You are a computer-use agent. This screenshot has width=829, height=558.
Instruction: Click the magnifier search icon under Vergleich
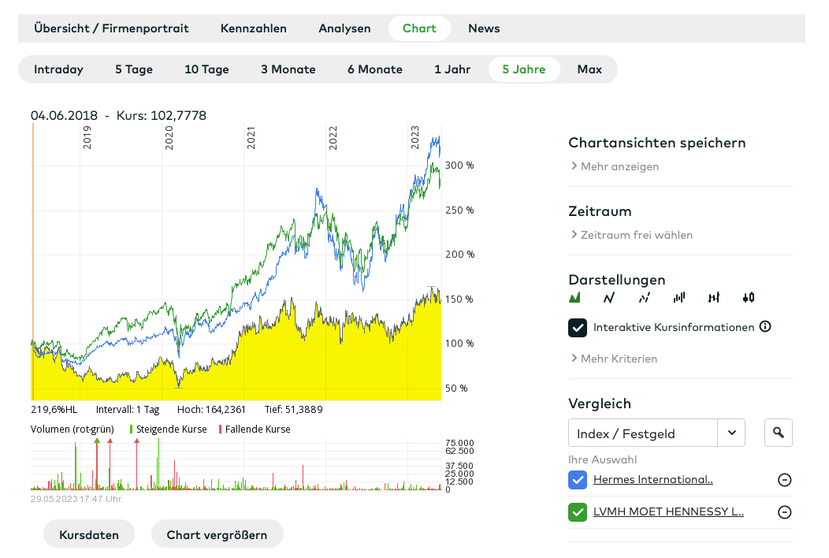click(778, 433)
